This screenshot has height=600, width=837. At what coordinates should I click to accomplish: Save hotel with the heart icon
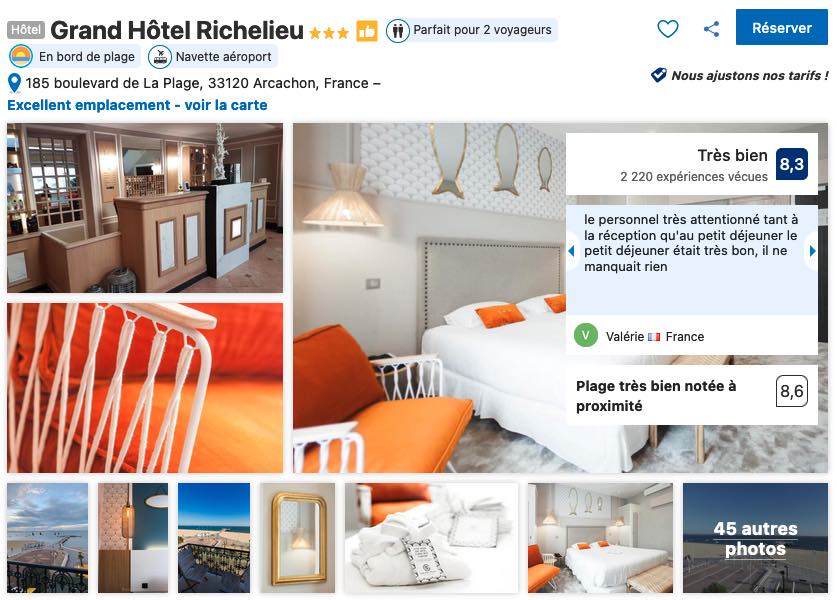tap(667, 28)
